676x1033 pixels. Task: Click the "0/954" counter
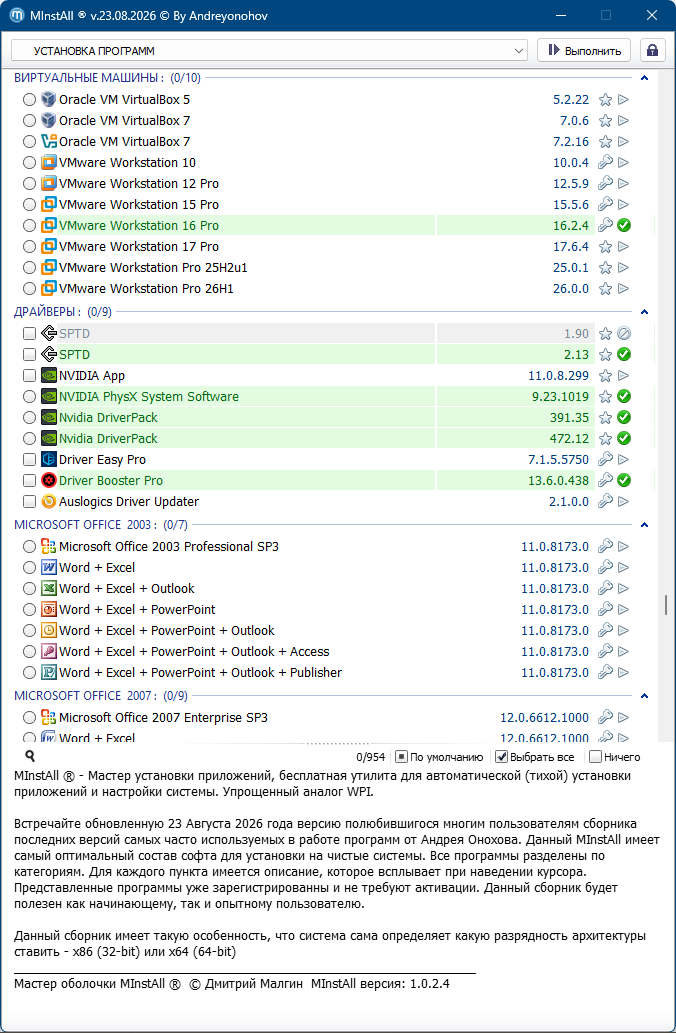pyautogui.click(x=370, y=757)
